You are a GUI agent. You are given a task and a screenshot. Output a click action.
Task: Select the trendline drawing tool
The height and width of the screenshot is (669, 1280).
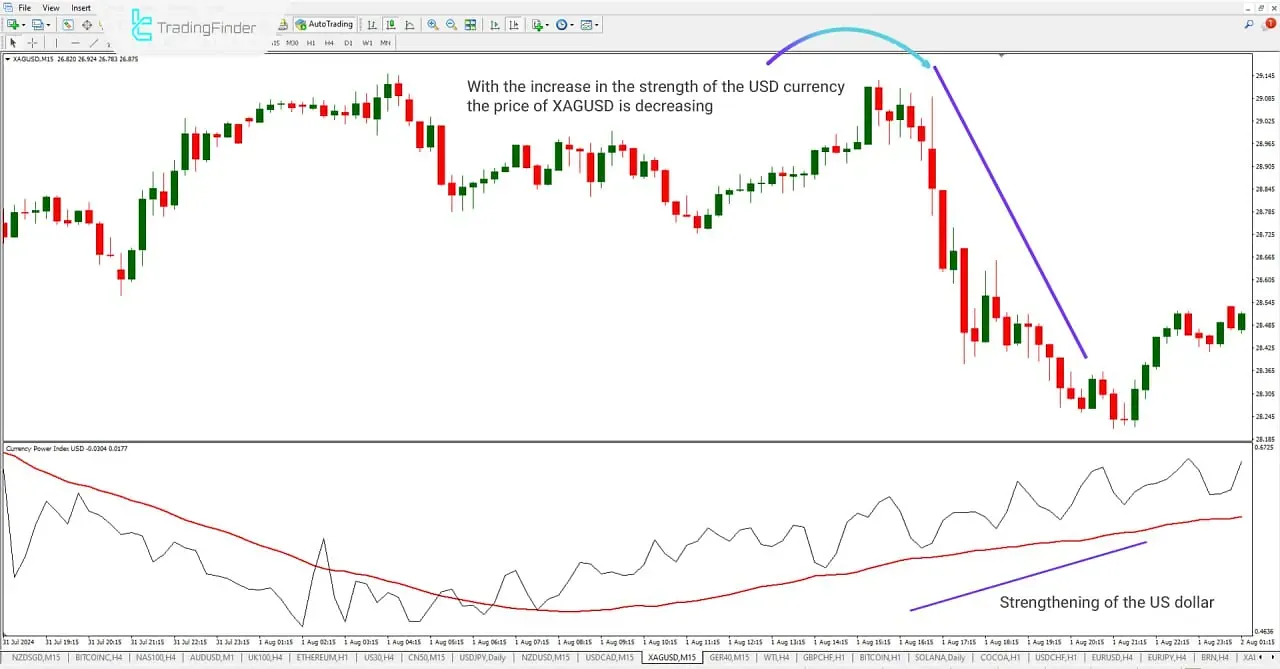pos(93,42)
